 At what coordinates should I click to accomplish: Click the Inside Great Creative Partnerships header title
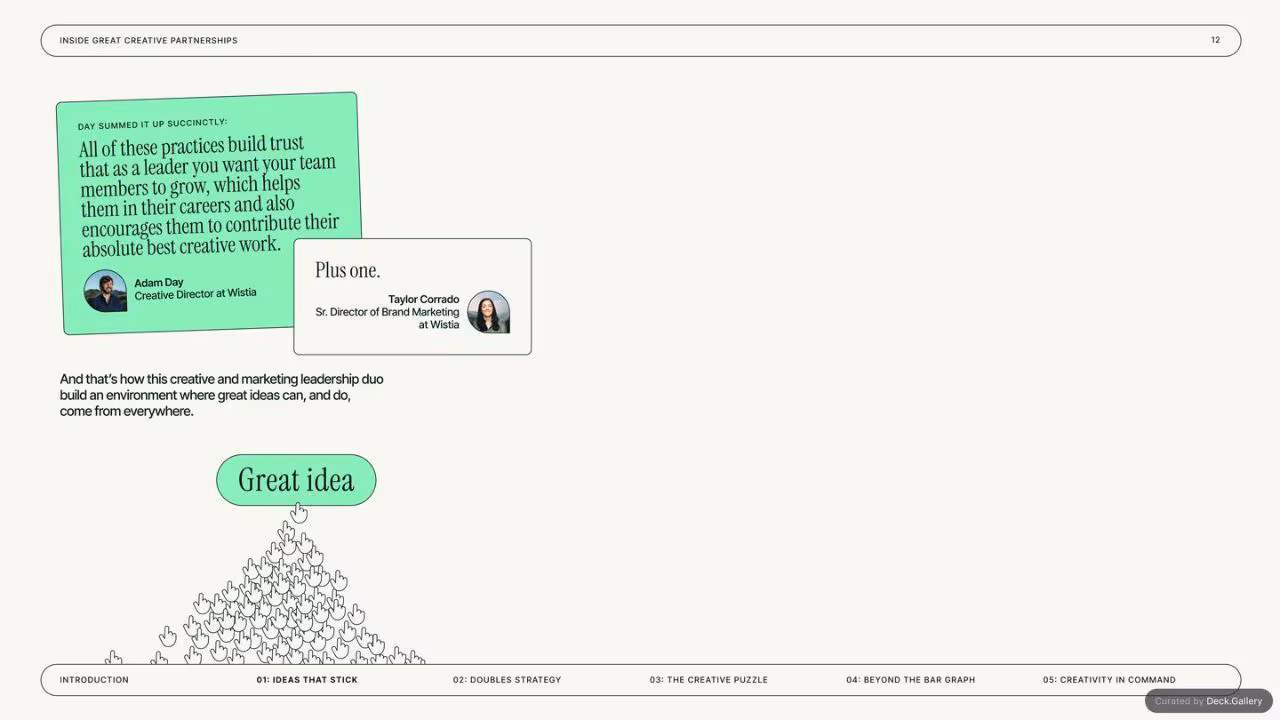pos(148,41)
